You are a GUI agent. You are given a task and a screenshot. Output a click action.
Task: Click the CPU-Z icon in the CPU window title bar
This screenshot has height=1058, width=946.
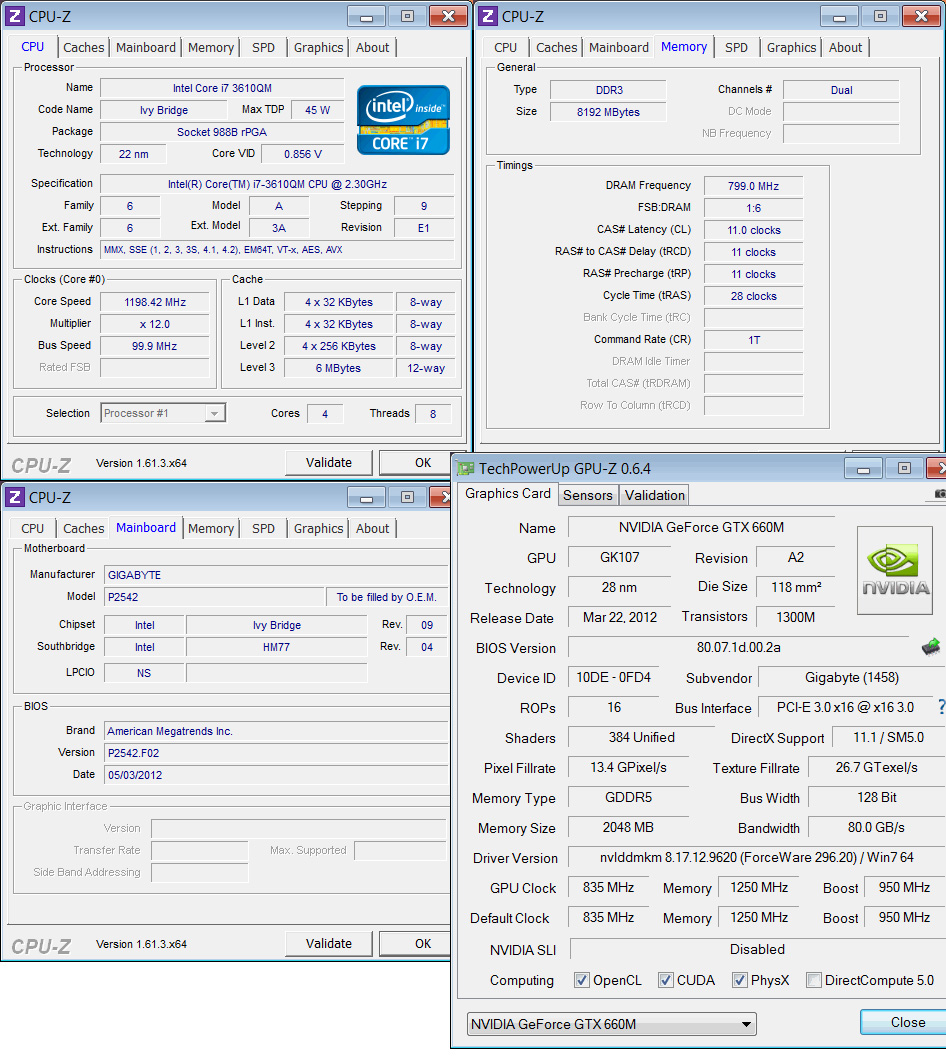coord(15,16)
